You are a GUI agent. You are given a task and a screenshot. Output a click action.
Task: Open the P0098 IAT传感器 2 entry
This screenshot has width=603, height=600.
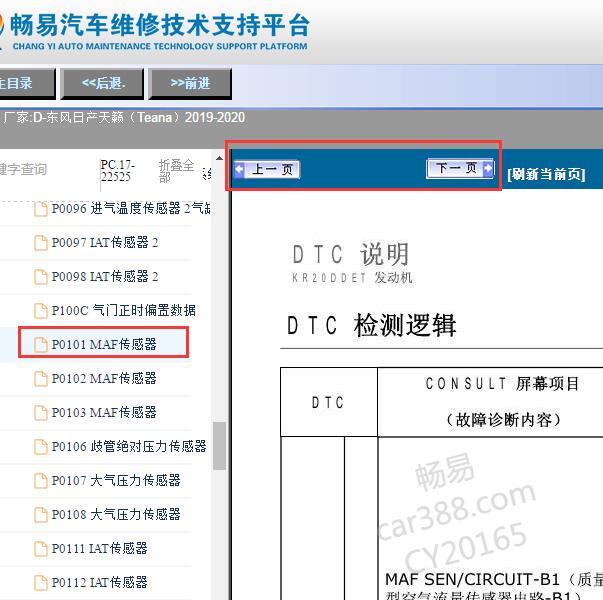pyautogui.click(x=105, y=277)
